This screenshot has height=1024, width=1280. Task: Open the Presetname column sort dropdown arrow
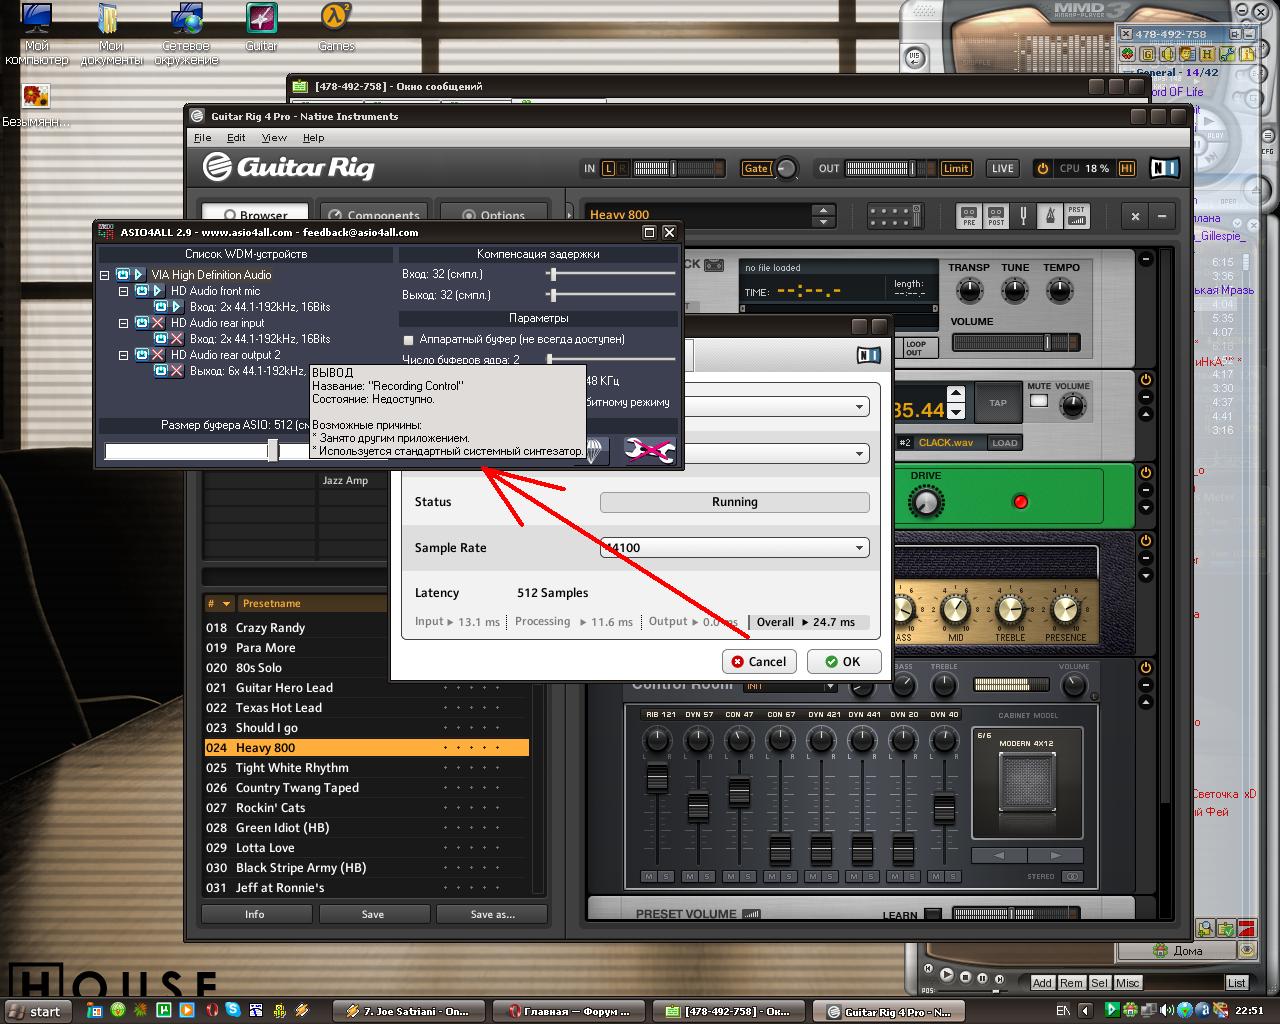[x=227, y=604]
